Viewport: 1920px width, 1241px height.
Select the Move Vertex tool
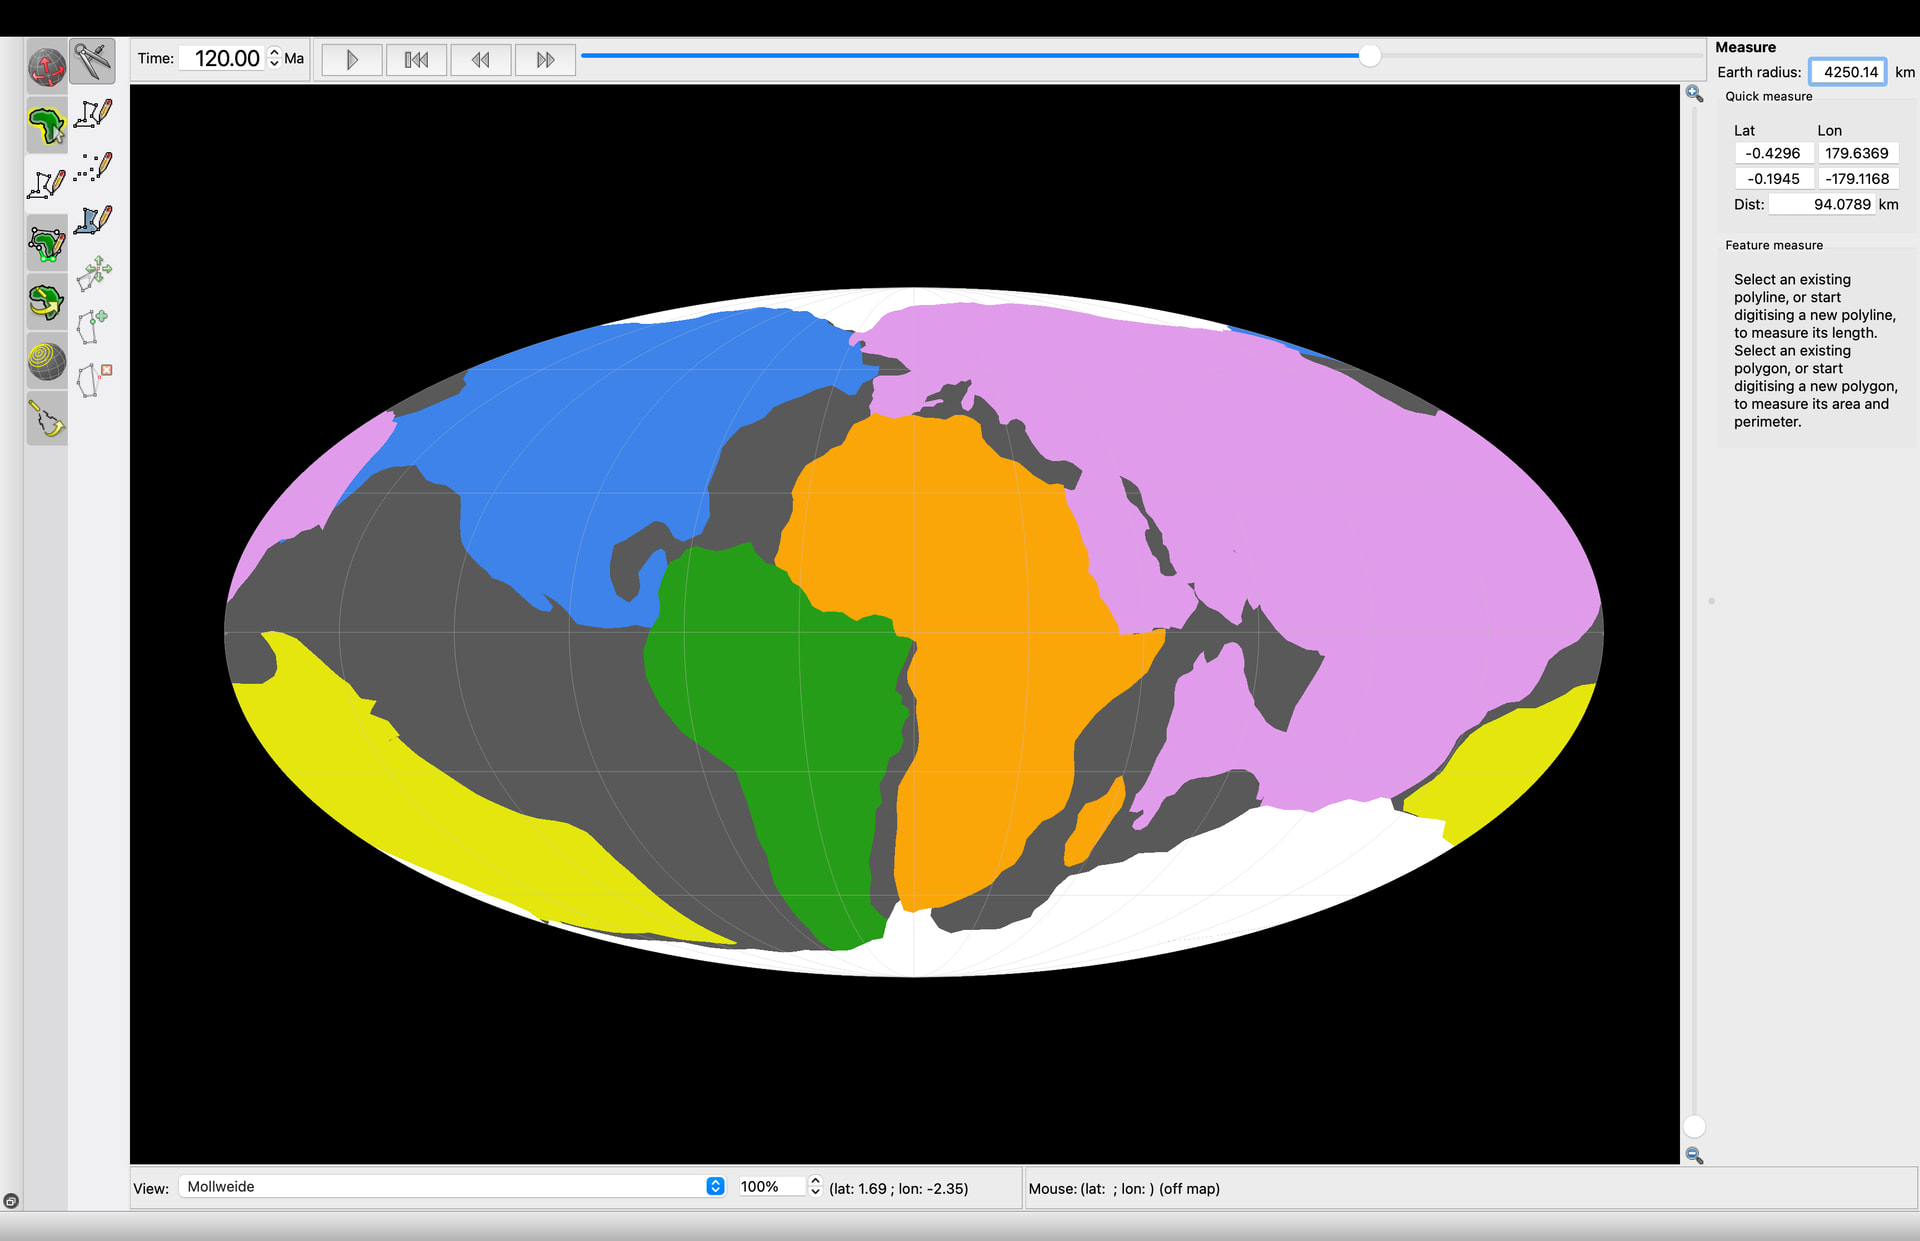92,273
